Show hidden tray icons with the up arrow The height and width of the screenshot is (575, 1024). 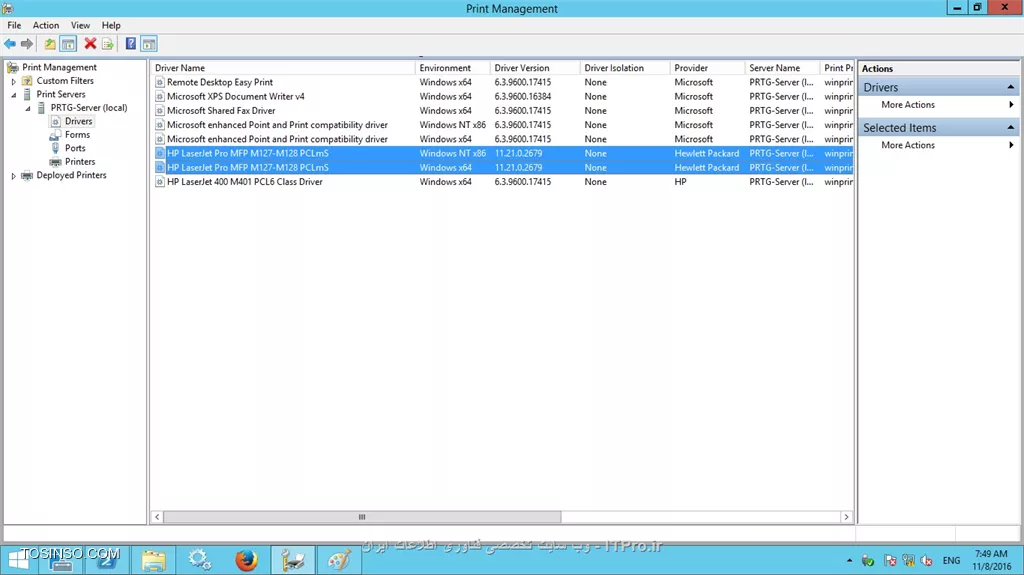pos(849,561)
